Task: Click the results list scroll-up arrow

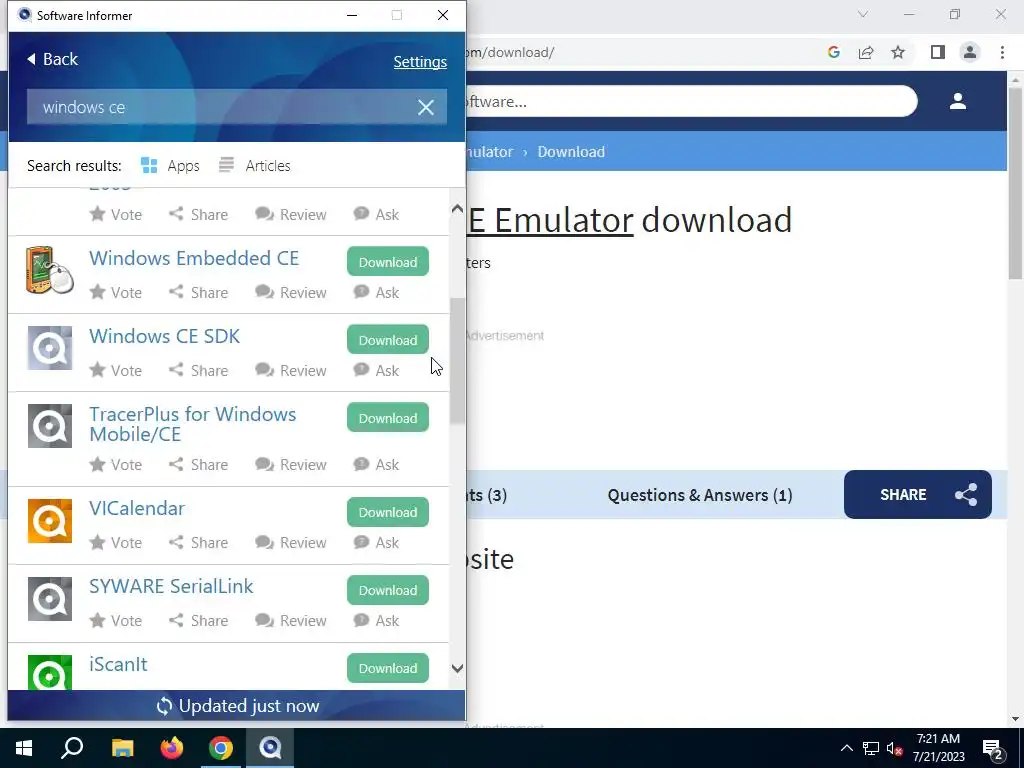Action: pyautogui.click(x=457, y=209)
